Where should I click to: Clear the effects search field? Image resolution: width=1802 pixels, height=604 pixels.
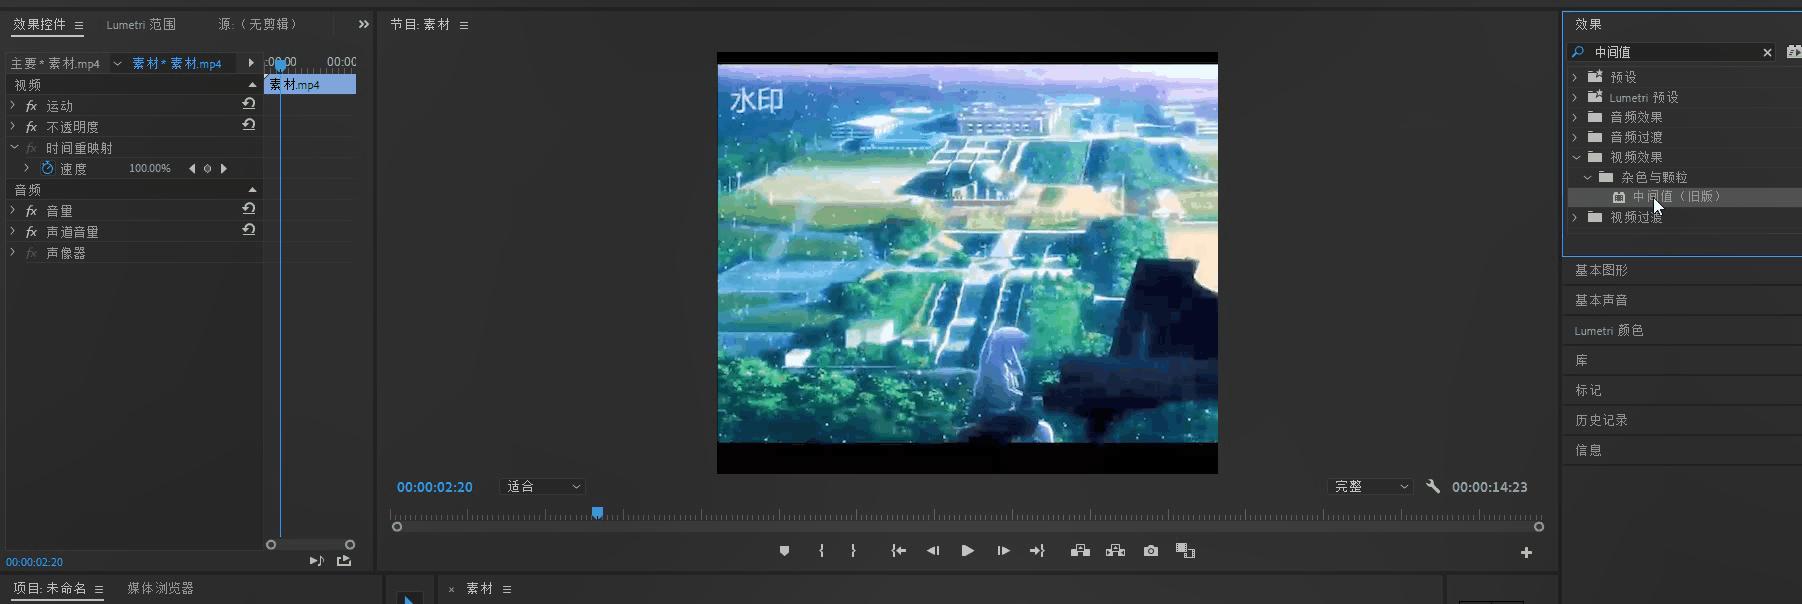point(1767,52)
